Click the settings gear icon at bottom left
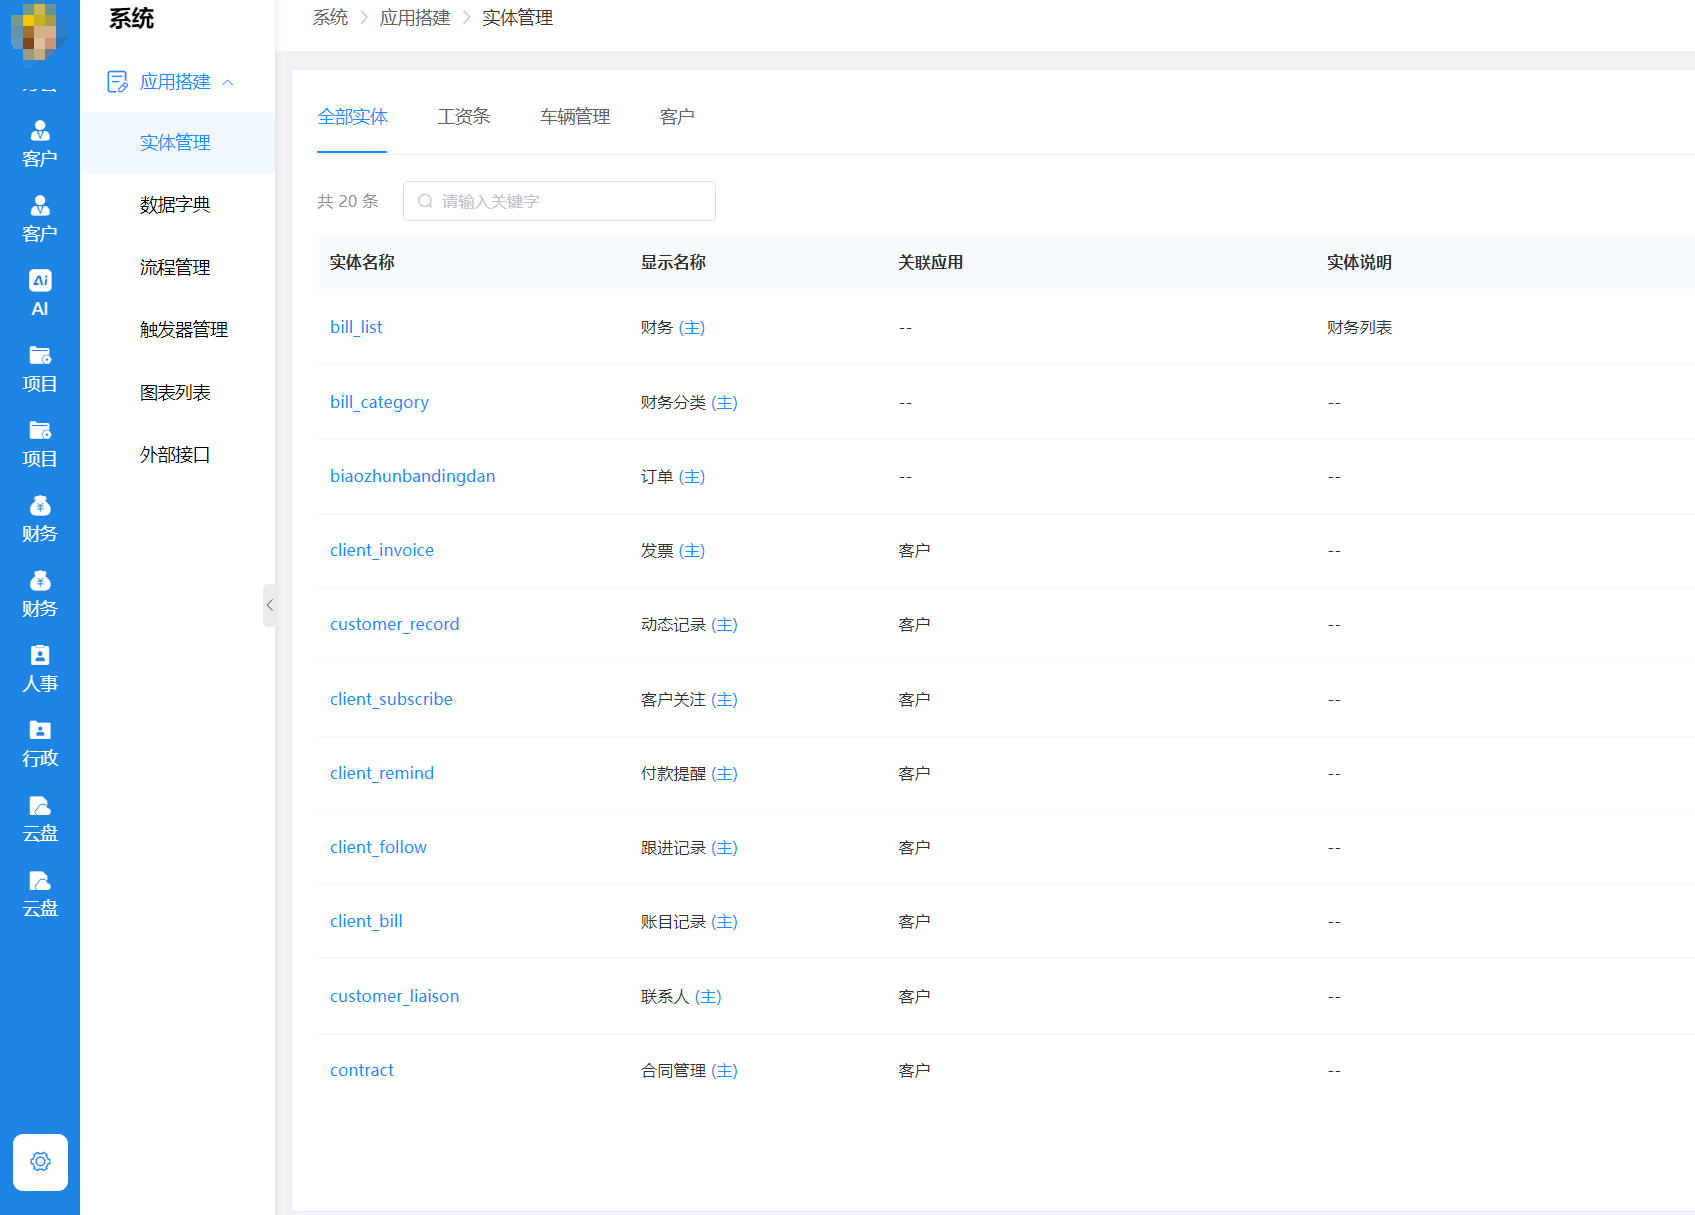Screen dimensions: 1695x1215 (40, 1162)
